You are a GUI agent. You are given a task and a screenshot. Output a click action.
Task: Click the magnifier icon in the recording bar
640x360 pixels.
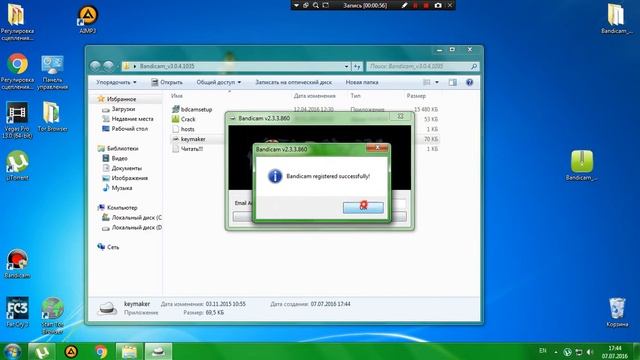pos(316,5)
